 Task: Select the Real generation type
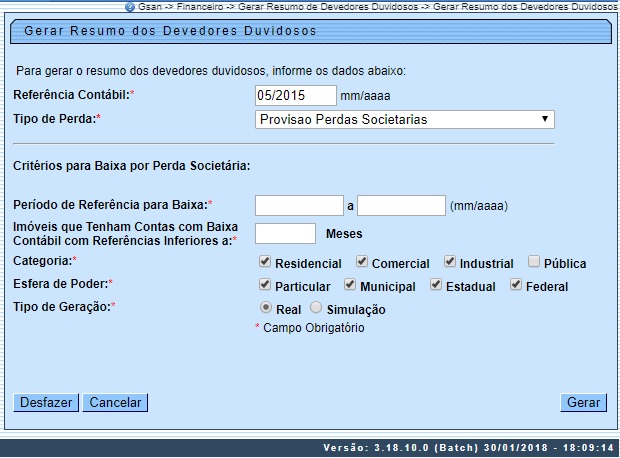tap(265, 308)
